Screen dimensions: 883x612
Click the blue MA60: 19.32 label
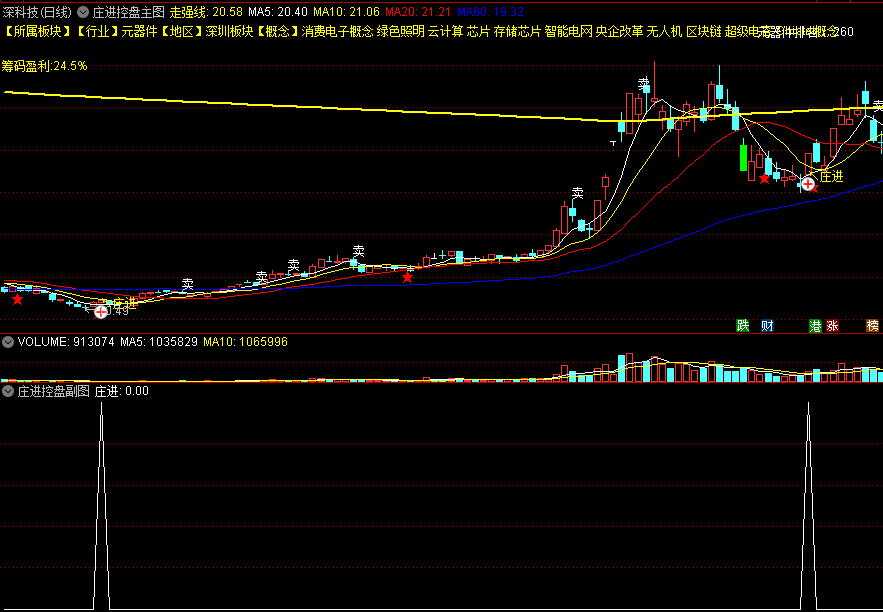click(490, 12)
